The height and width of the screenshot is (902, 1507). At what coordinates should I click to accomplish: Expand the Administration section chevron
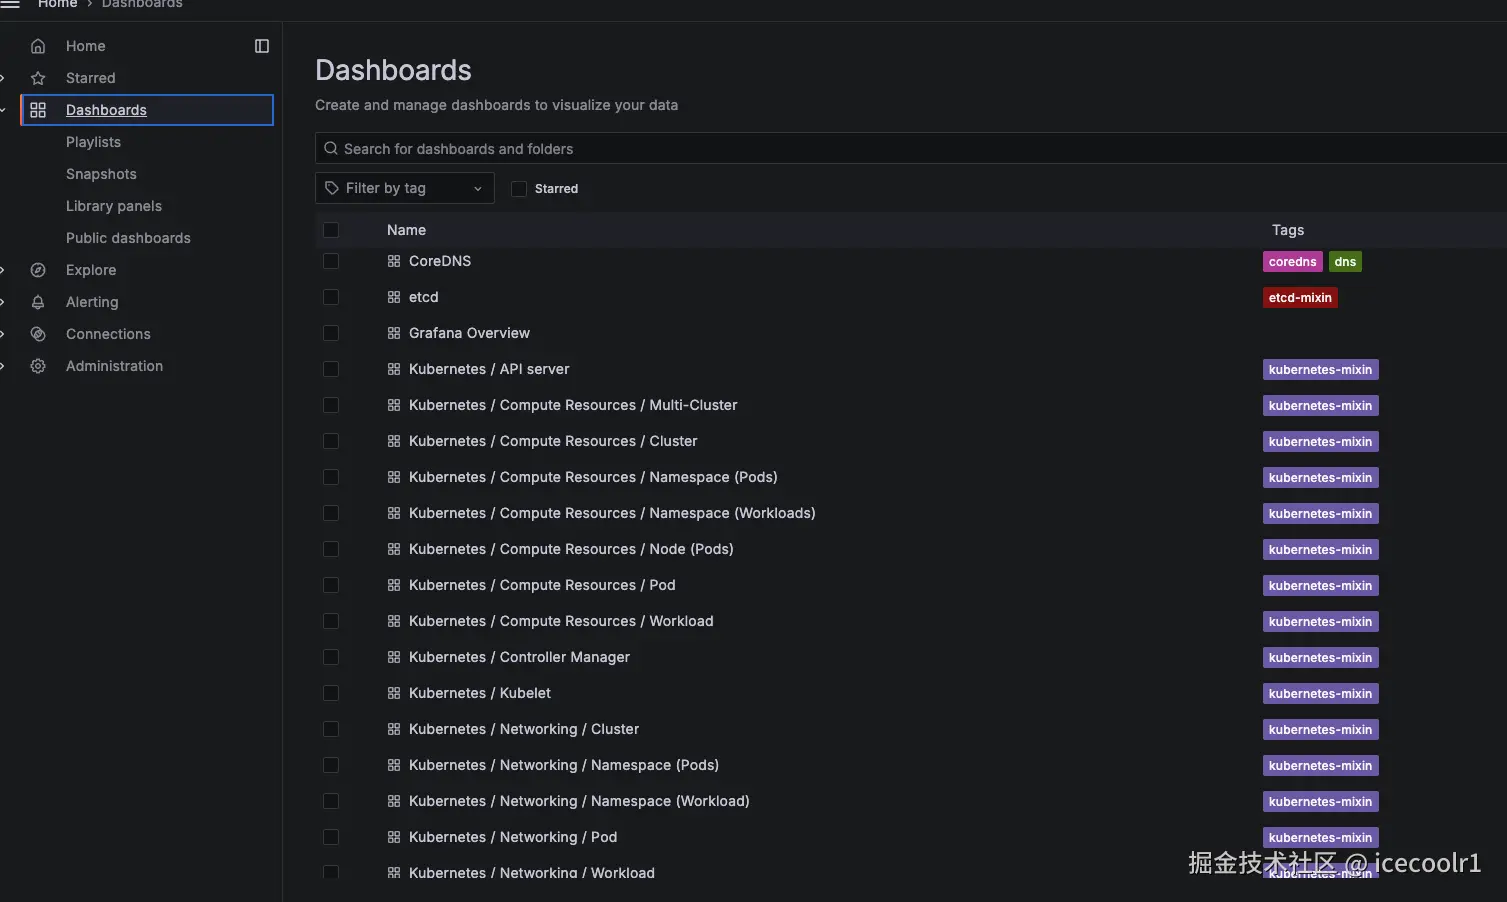3,366
